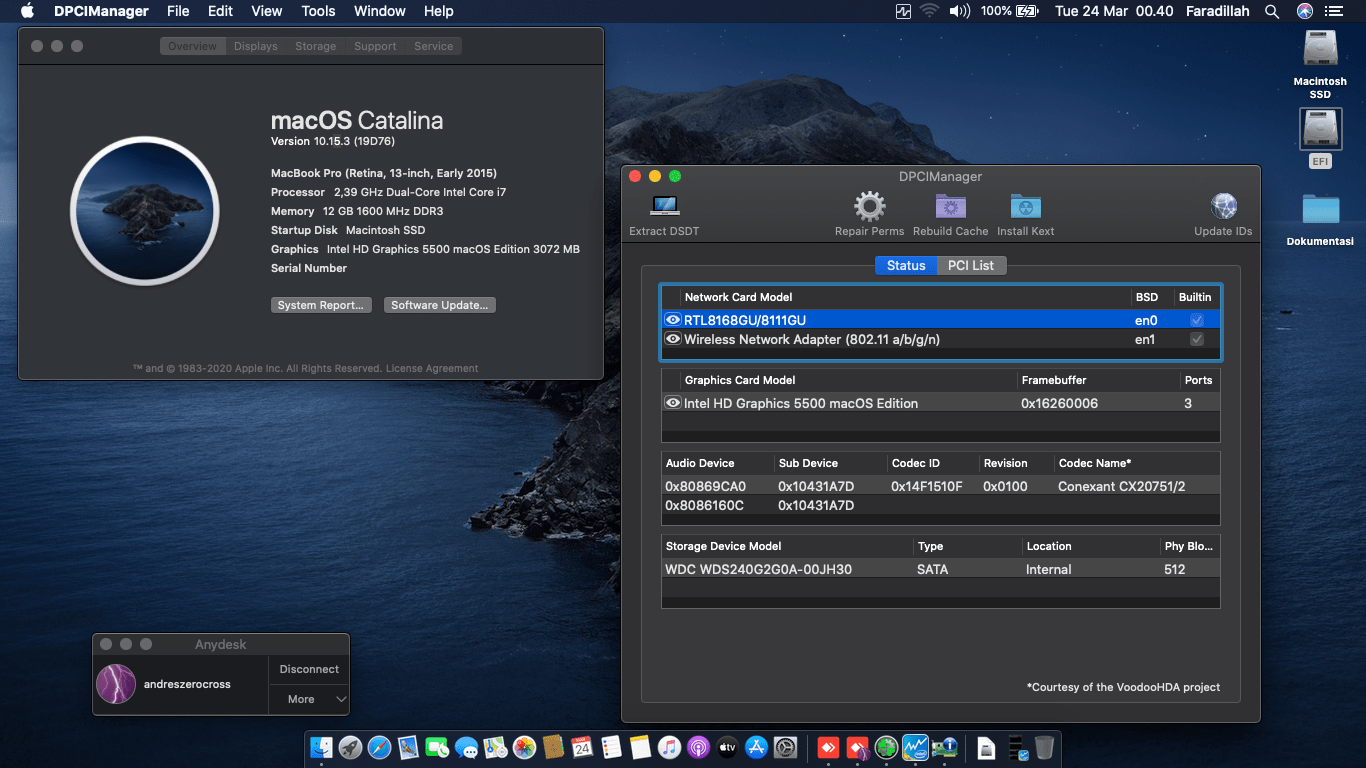Screen dimensions: 1366x768
Task: Click eye icon beside RTL8168GU/8111GU
Action: tap(673, 320)
